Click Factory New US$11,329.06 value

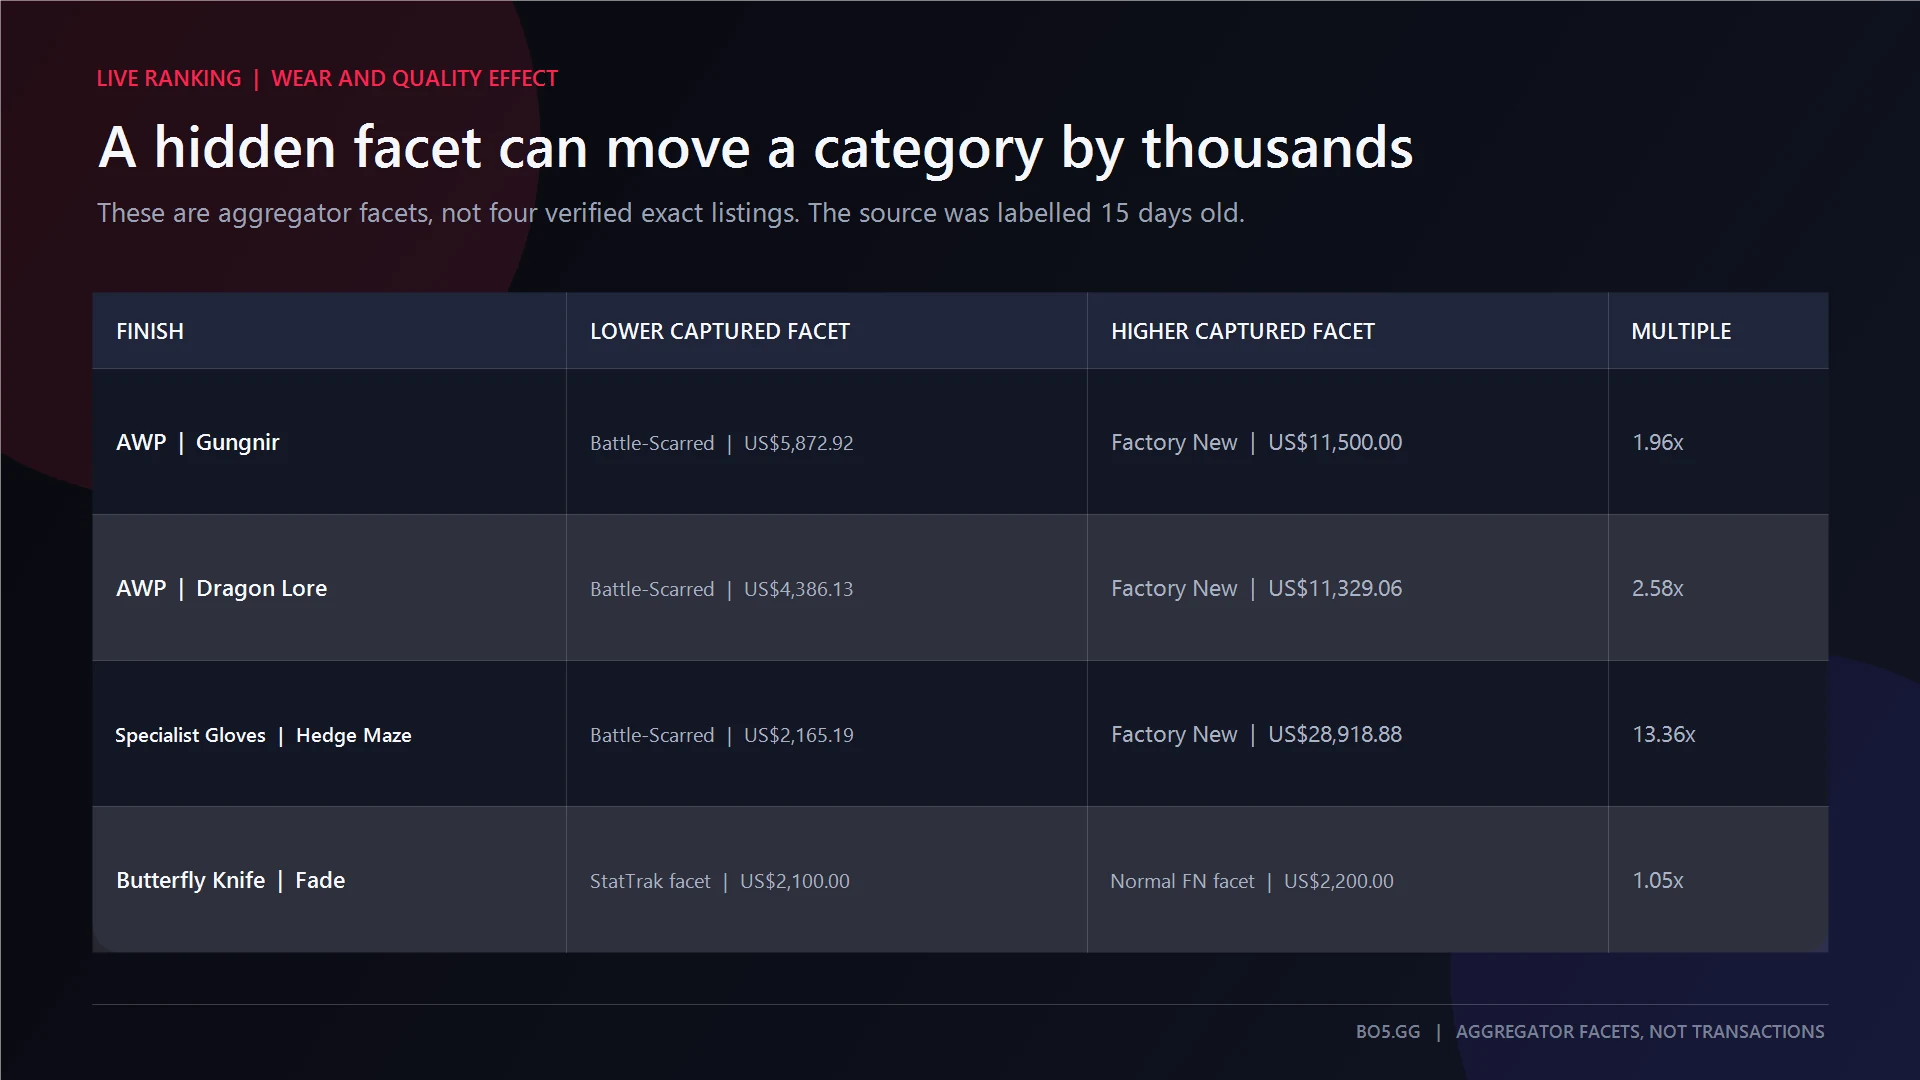1257,588
